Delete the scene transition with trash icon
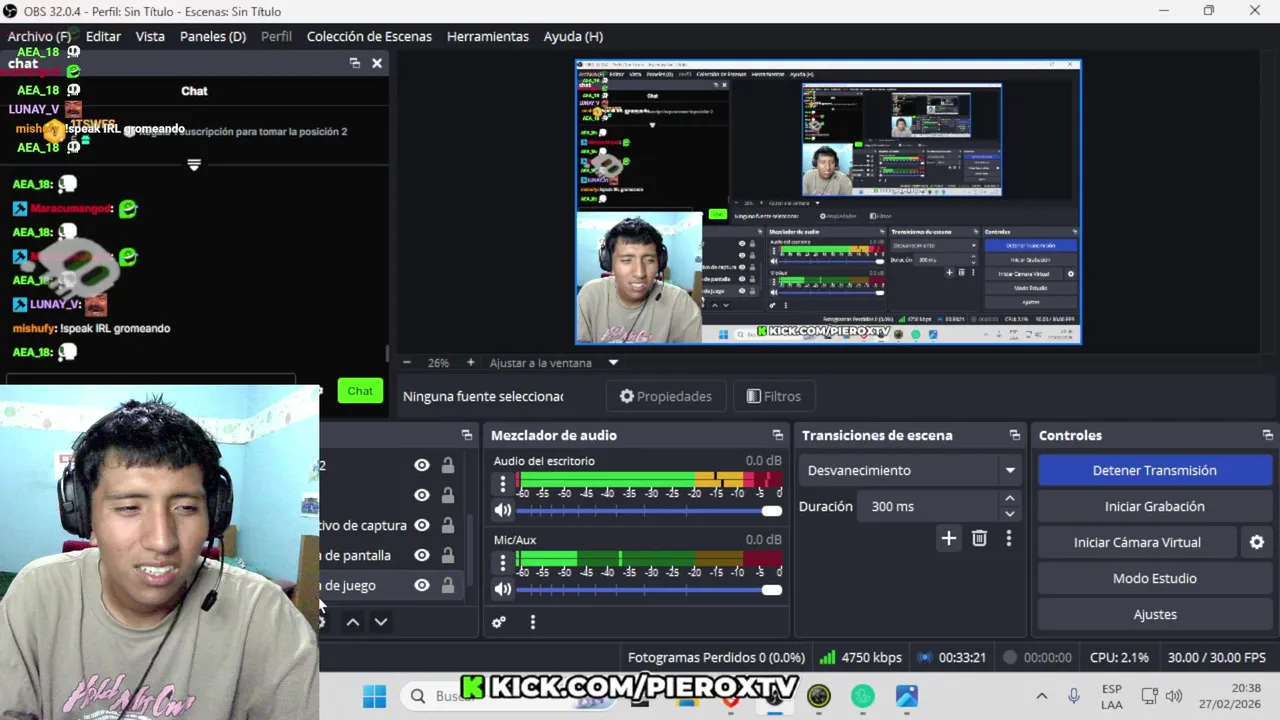The width and height of the screenshot is (1280, 720). (x=979, y=539)
